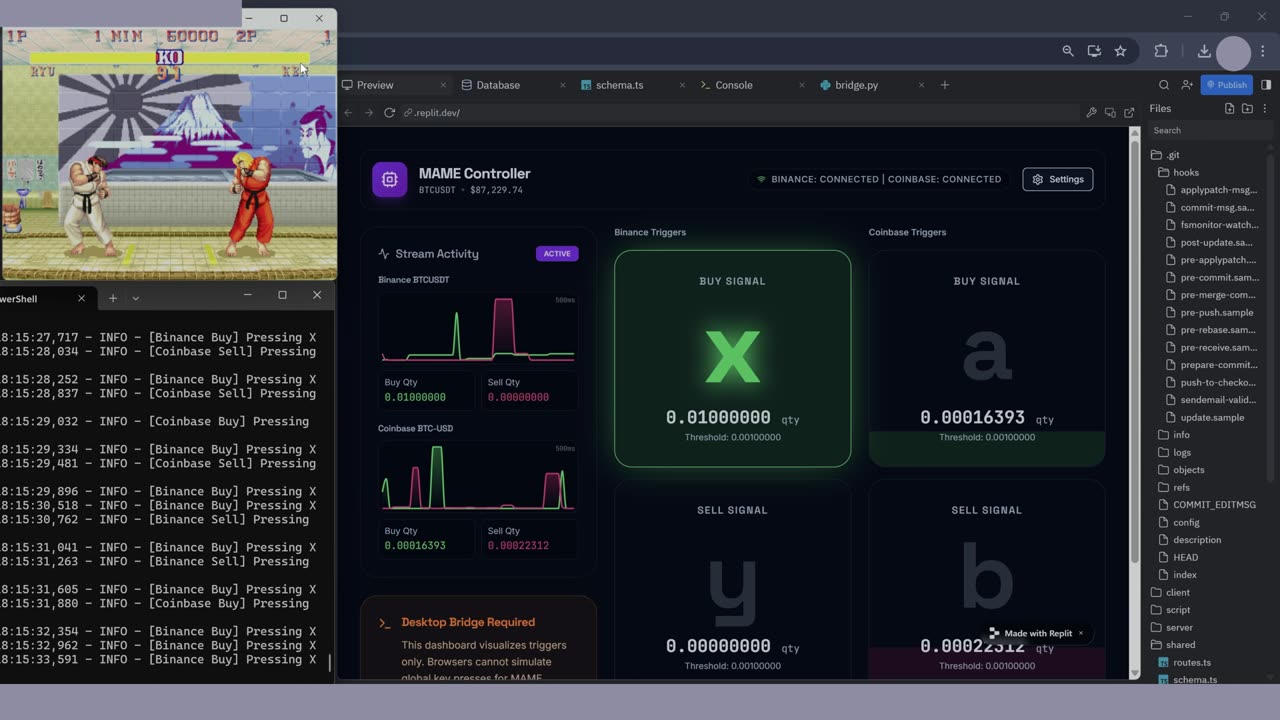
Task: Open preview in new tab icon
Action: 1129,113
